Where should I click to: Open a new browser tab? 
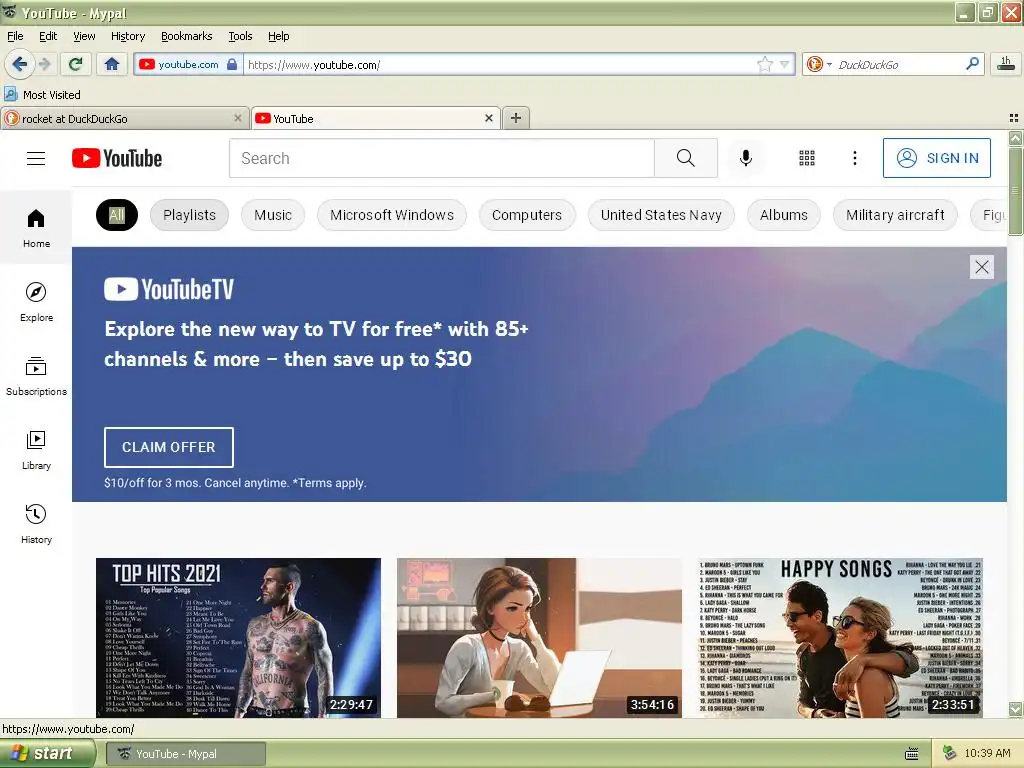pos(516,118)
